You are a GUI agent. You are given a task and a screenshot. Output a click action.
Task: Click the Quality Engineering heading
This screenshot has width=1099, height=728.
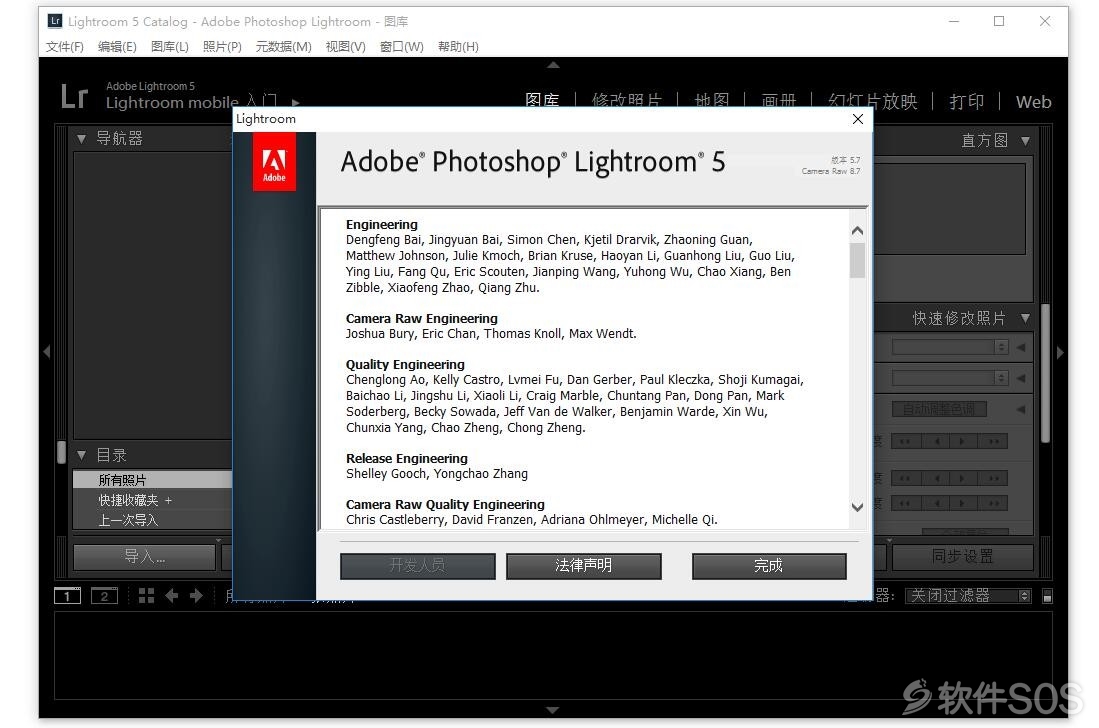click(x=405, y=364)
